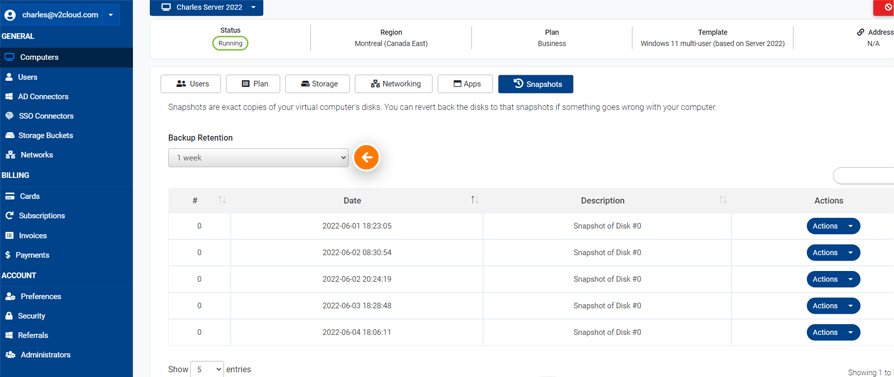Sort the Date column
The width and height of the screenshot is (894, 377).
tap(474, 200)
